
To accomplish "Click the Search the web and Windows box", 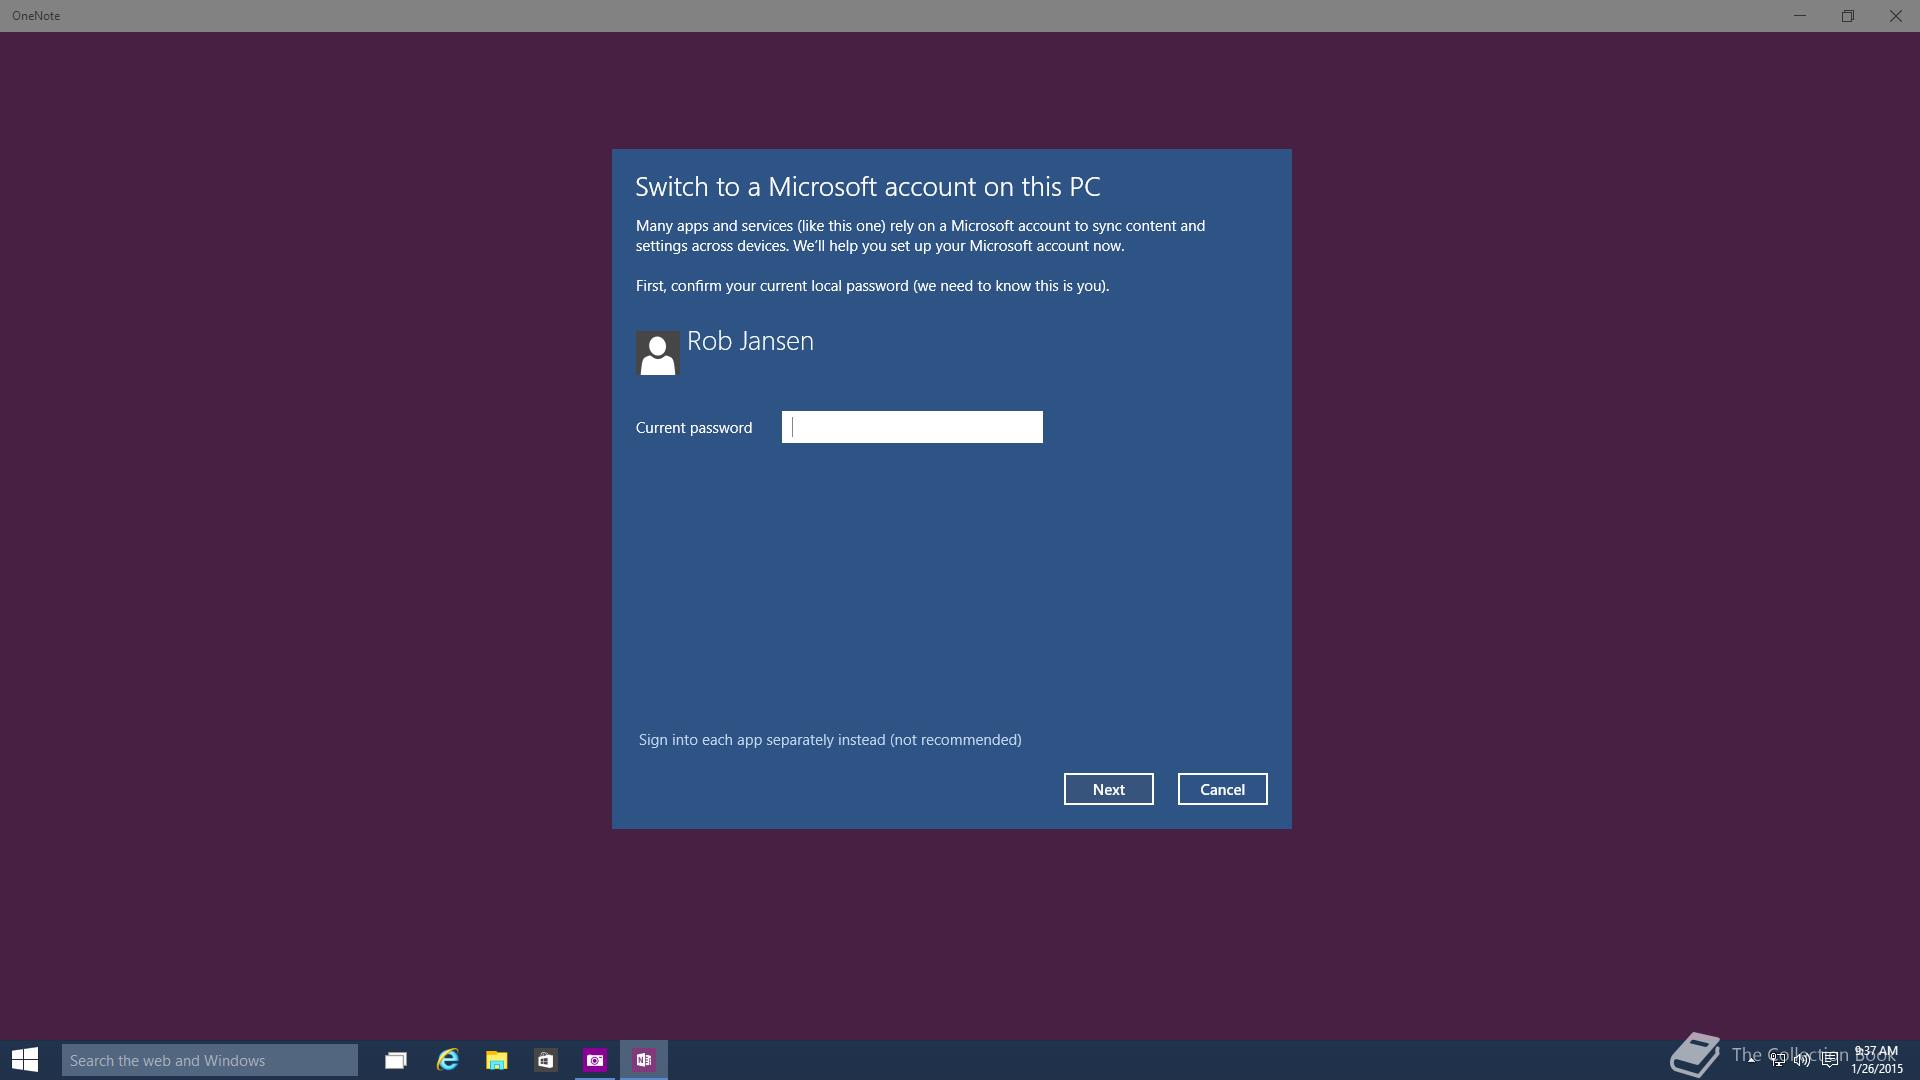I will 210,1060.
